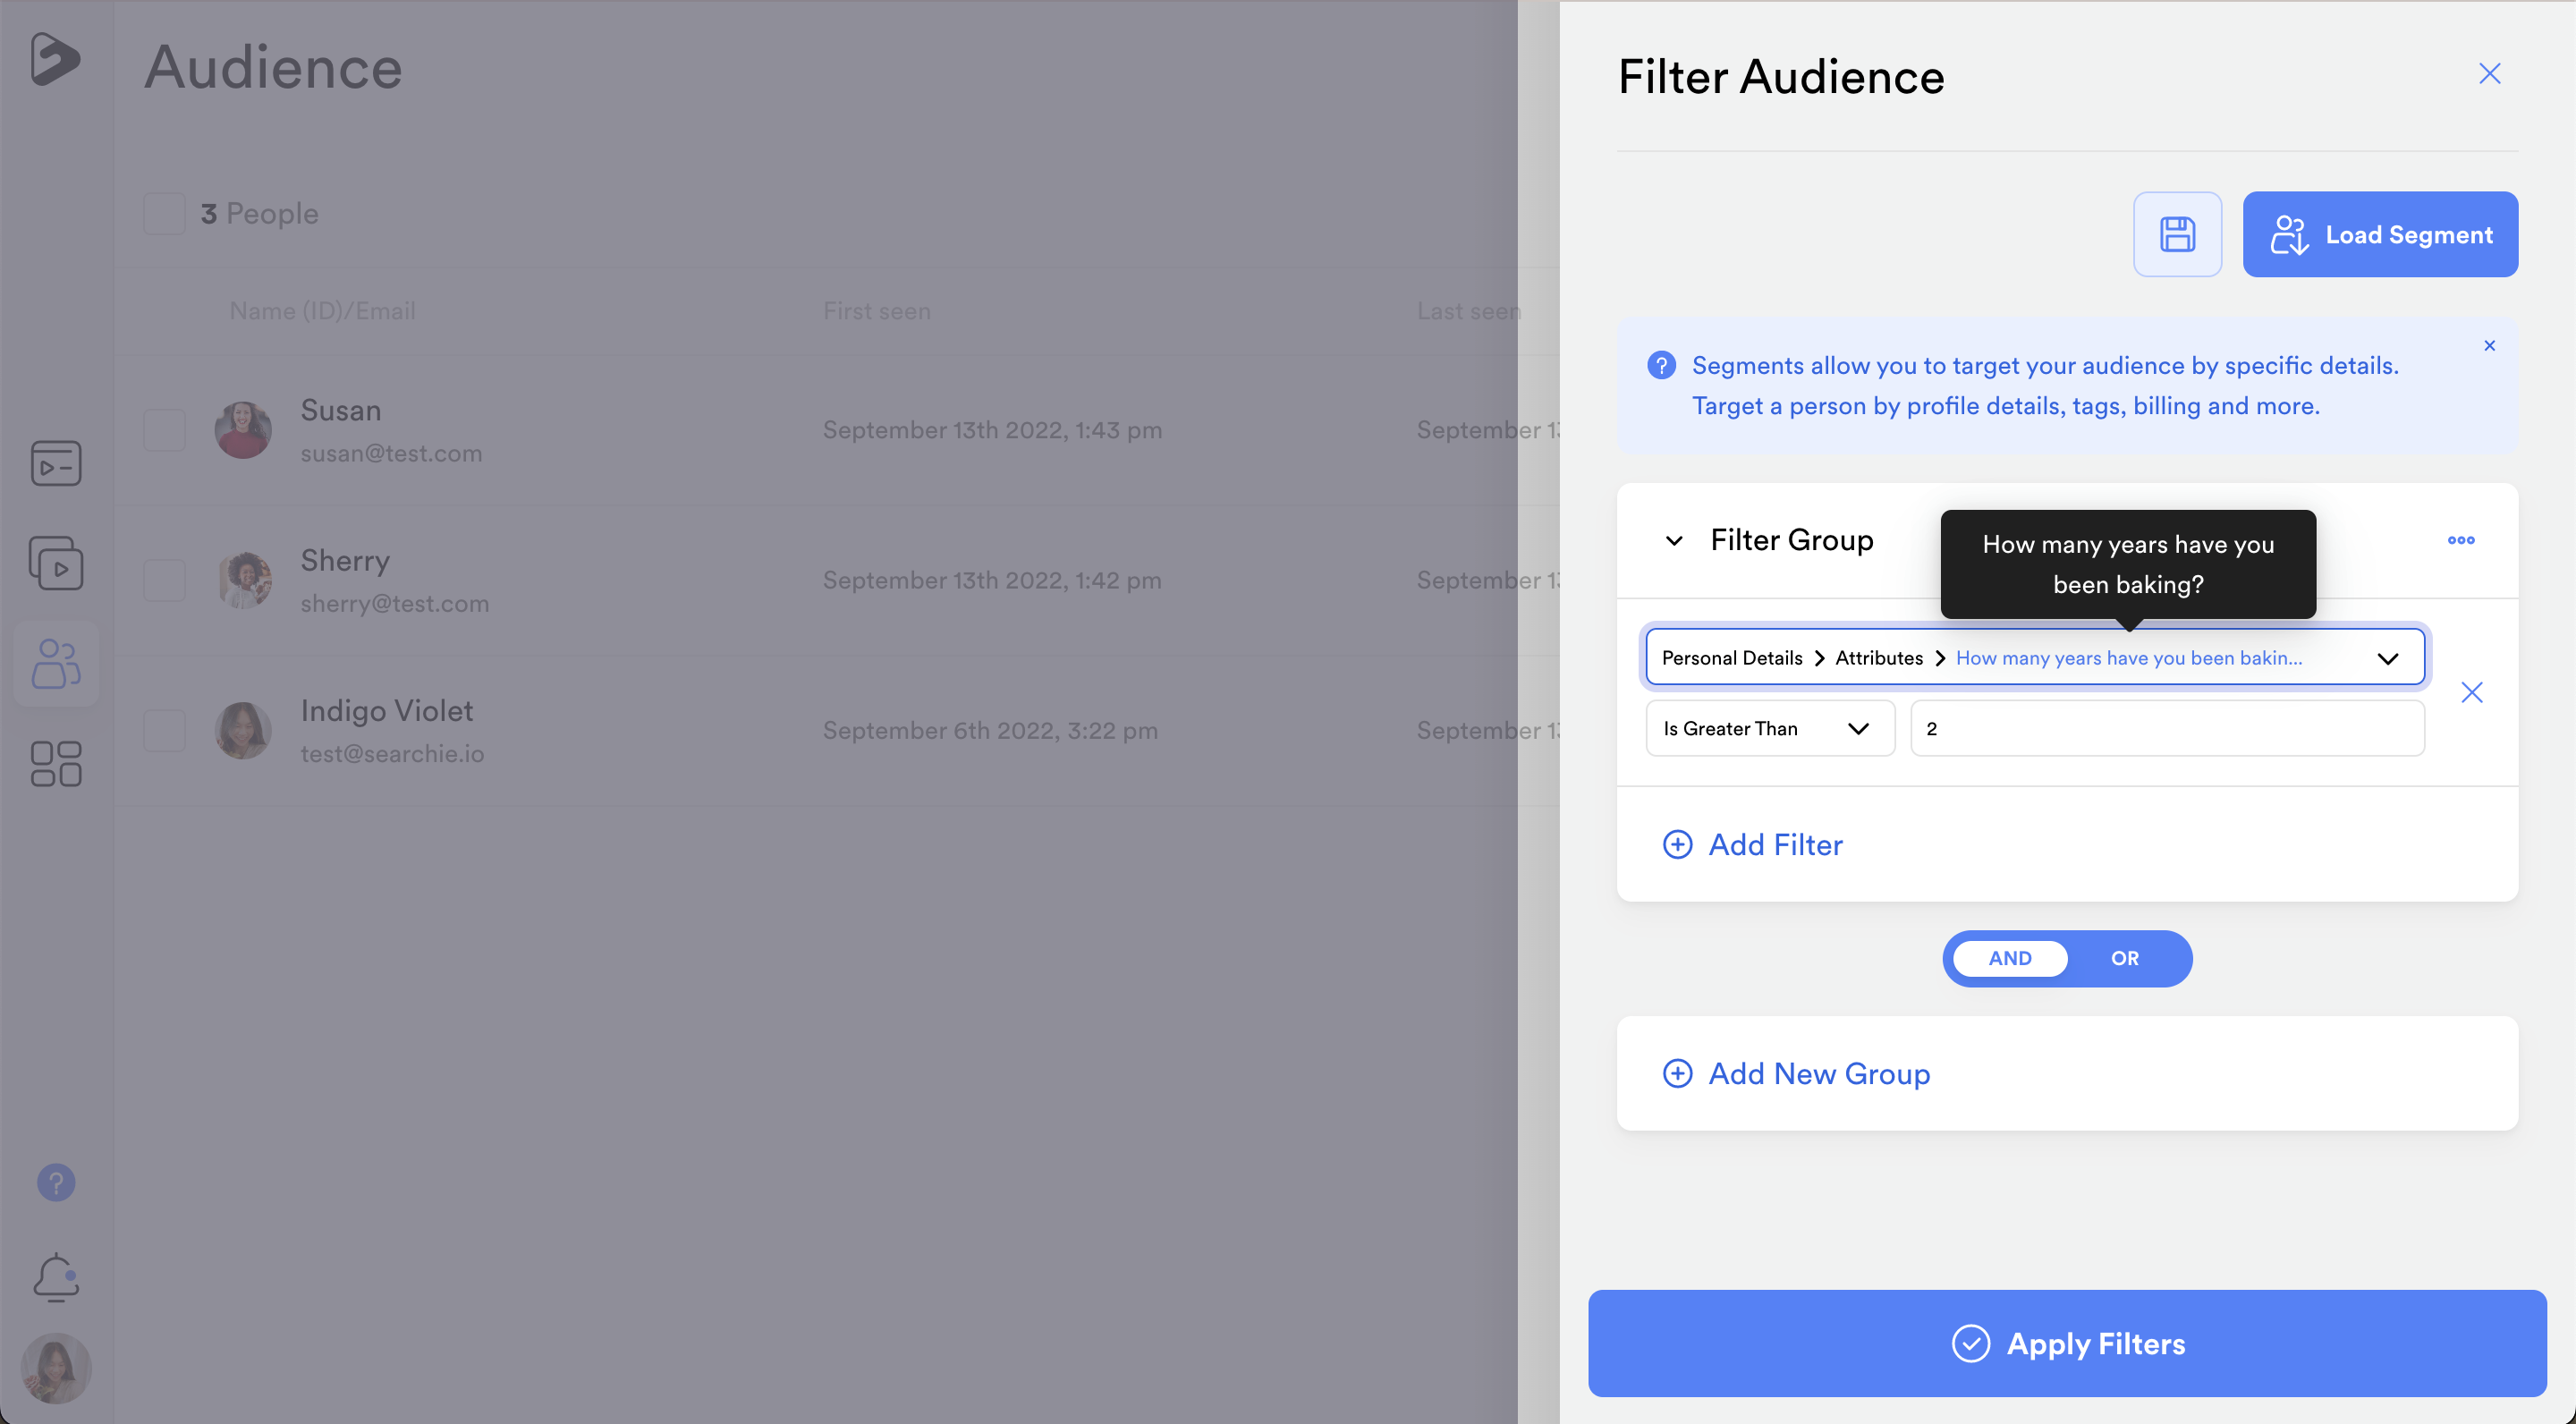Image resolution: width=2576 pixels, height=1424 pixels.
Task: Dismiss the Segments info banner
Action: [x=2490, y=346]
